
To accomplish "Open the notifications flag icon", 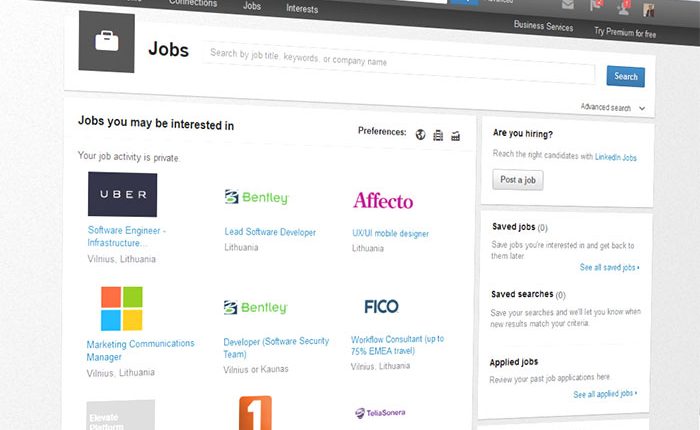I will pyautogui.click(x=597, y=6).
